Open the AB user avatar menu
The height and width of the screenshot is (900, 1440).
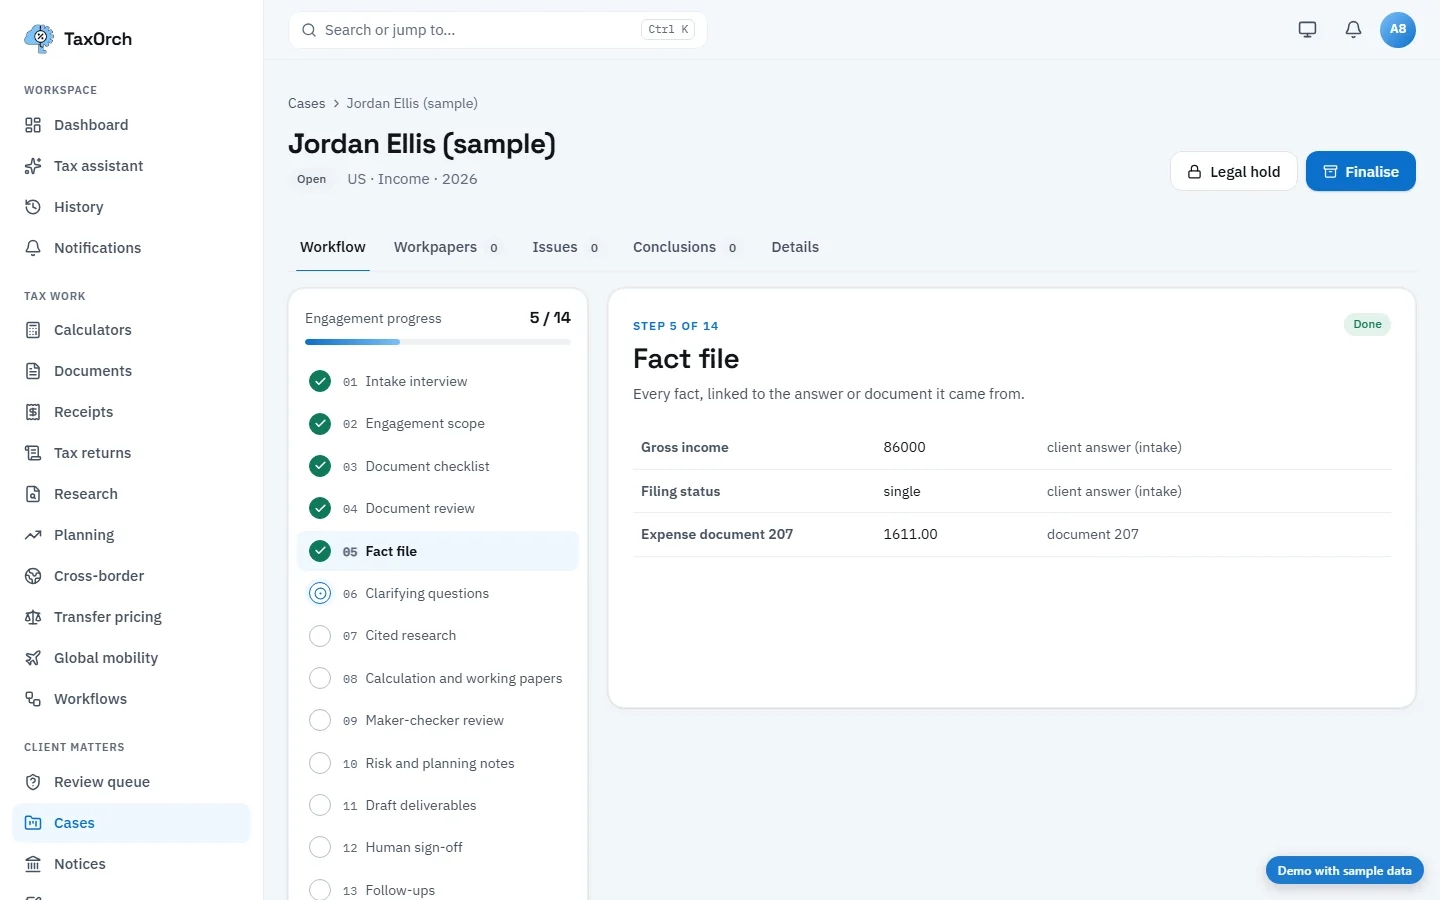pyautogui.click(x=1398, y=30)
